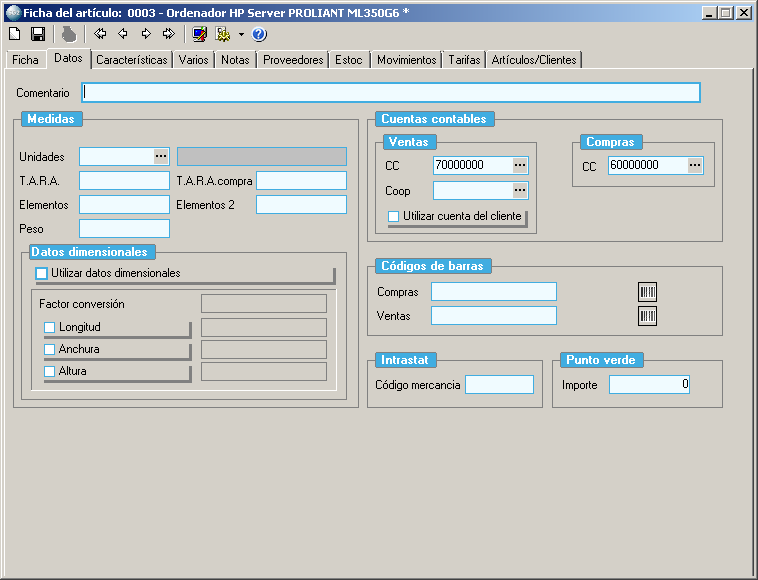Image resolution: width=758 pixels, height=580 pixels.
Task: Click the Anchura value field
Action: click(264, 349)
